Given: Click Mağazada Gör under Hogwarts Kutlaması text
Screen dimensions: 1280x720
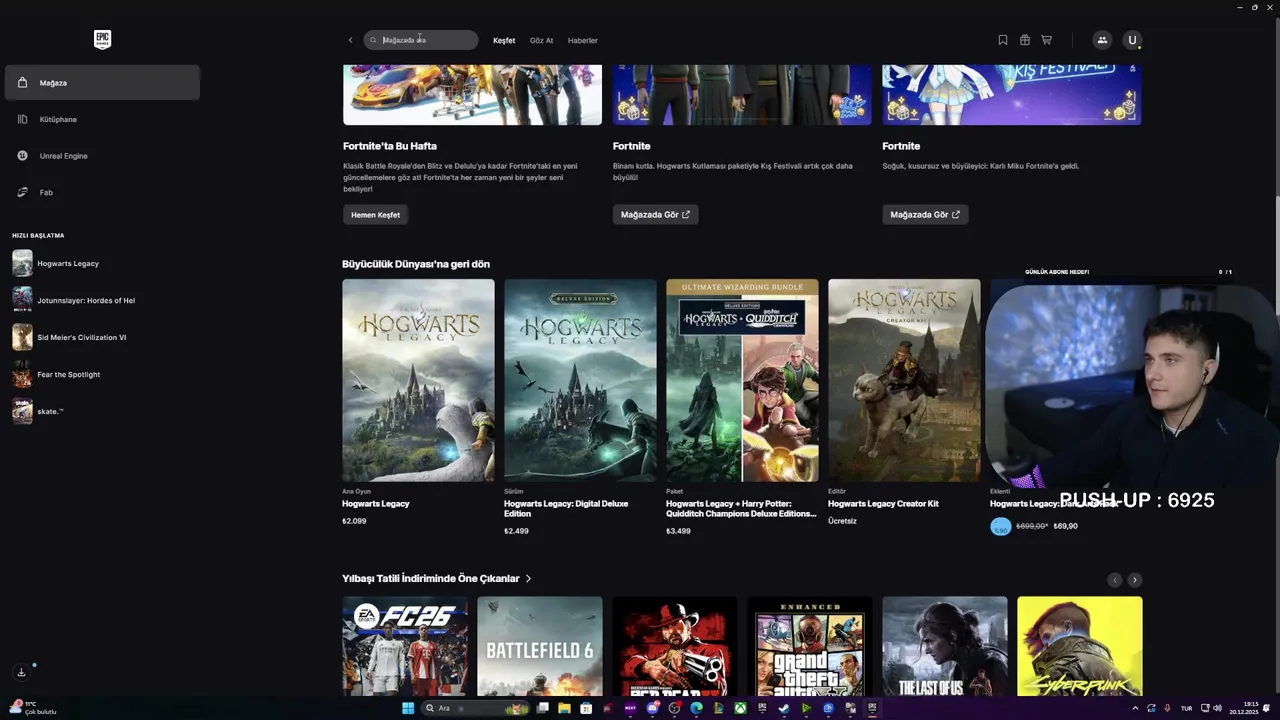Looking at the screenshot, I should [655, 215].
